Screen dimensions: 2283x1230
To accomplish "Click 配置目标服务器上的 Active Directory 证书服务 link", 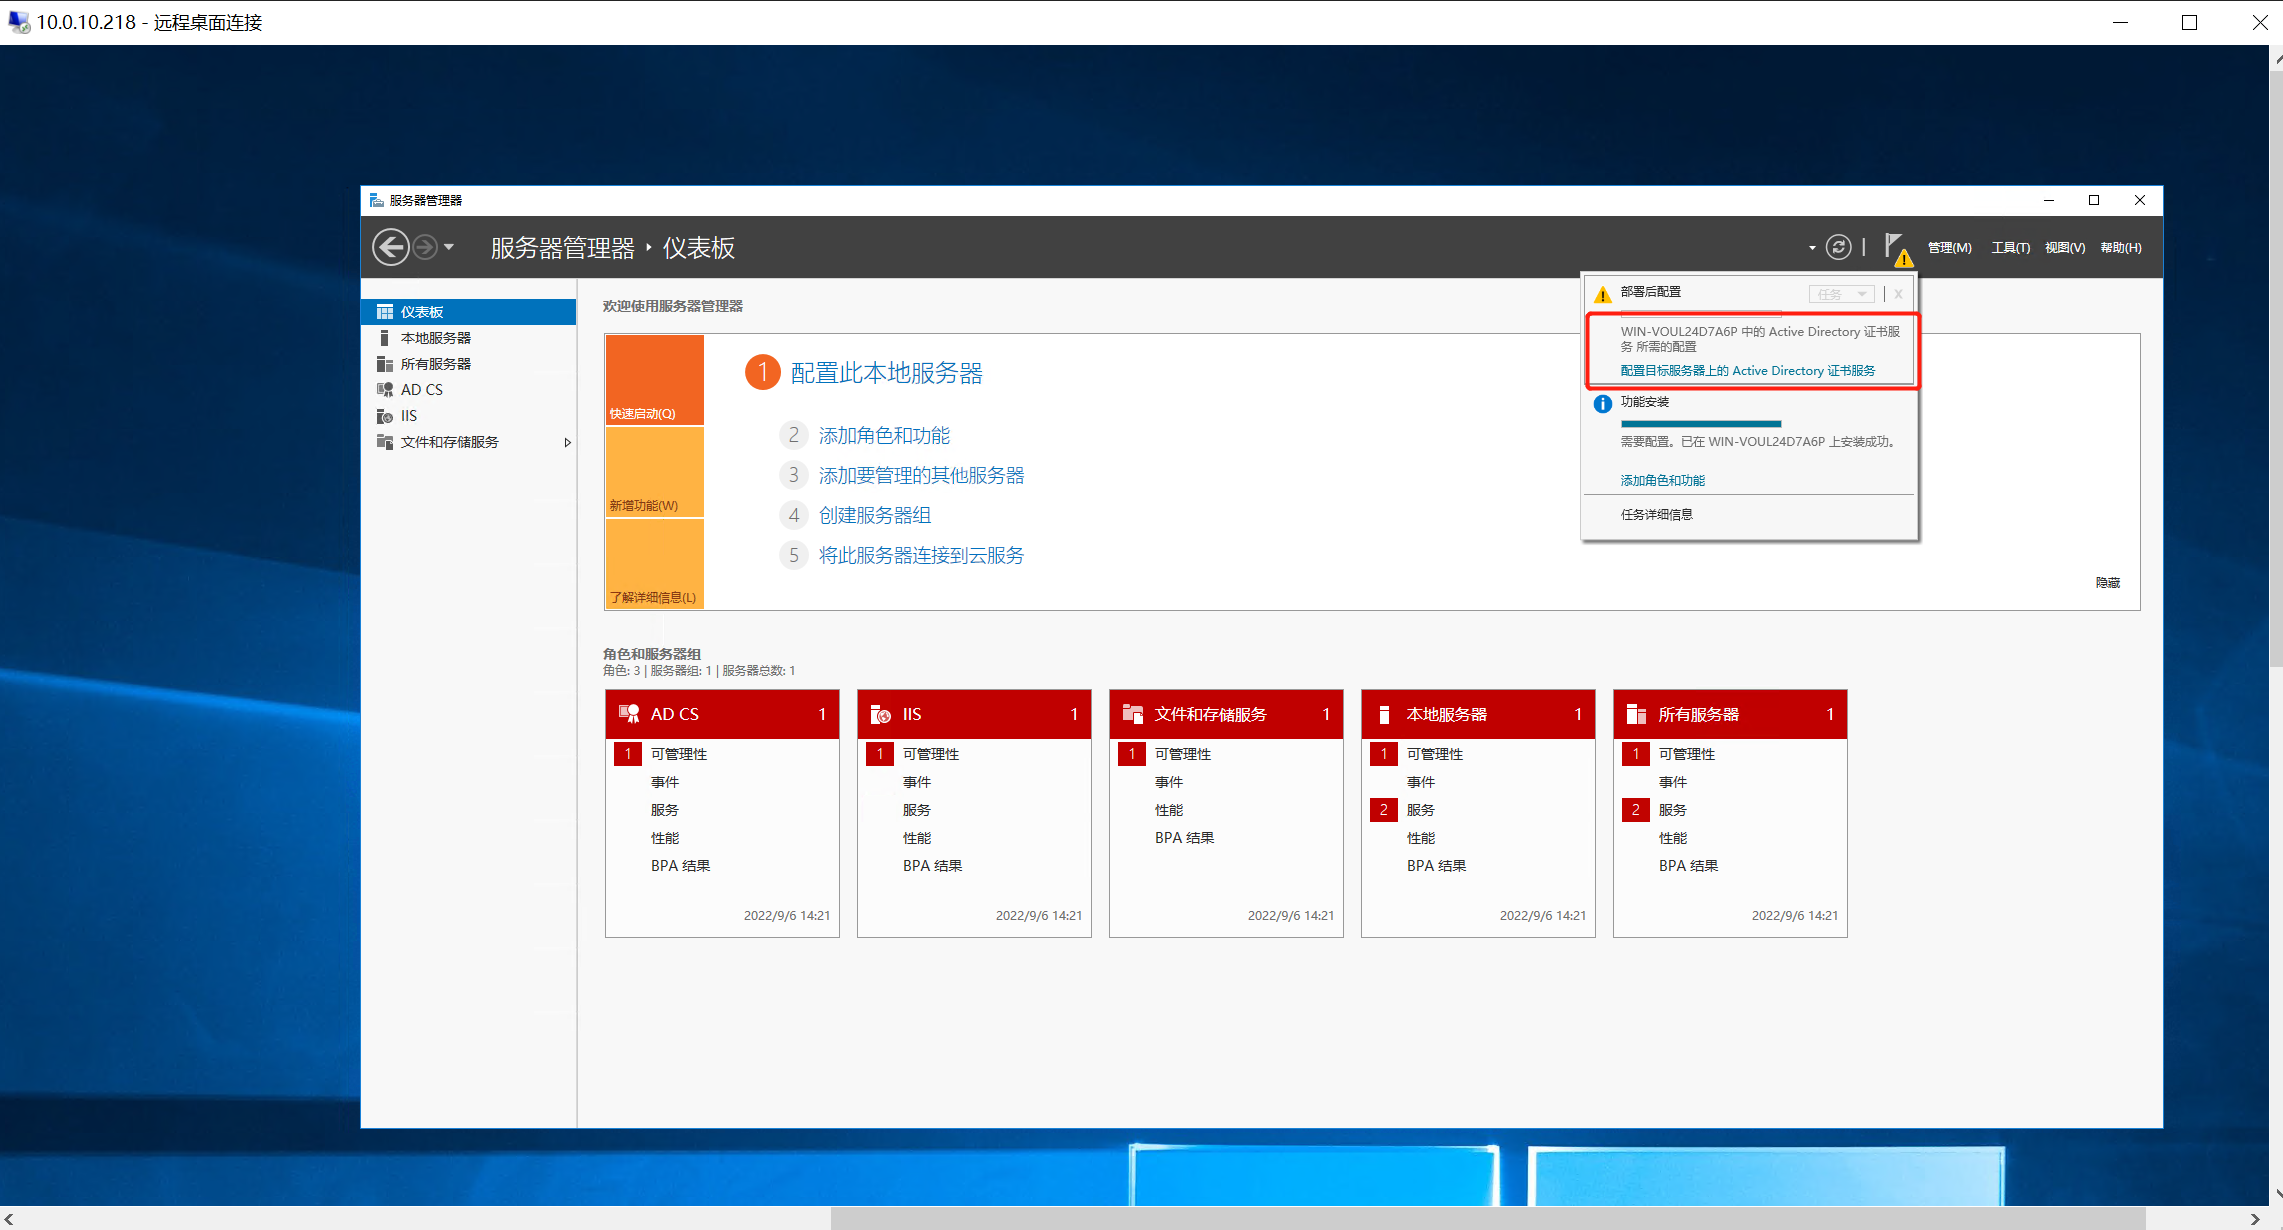I will 1747,370.
